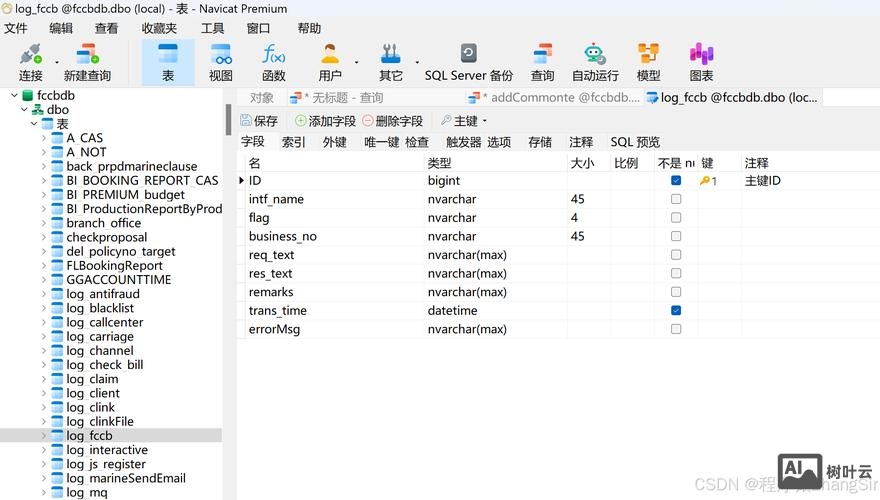Expand the log_fccb table tree node
Viewport: 880px width, 500px height.
point(44,436)
